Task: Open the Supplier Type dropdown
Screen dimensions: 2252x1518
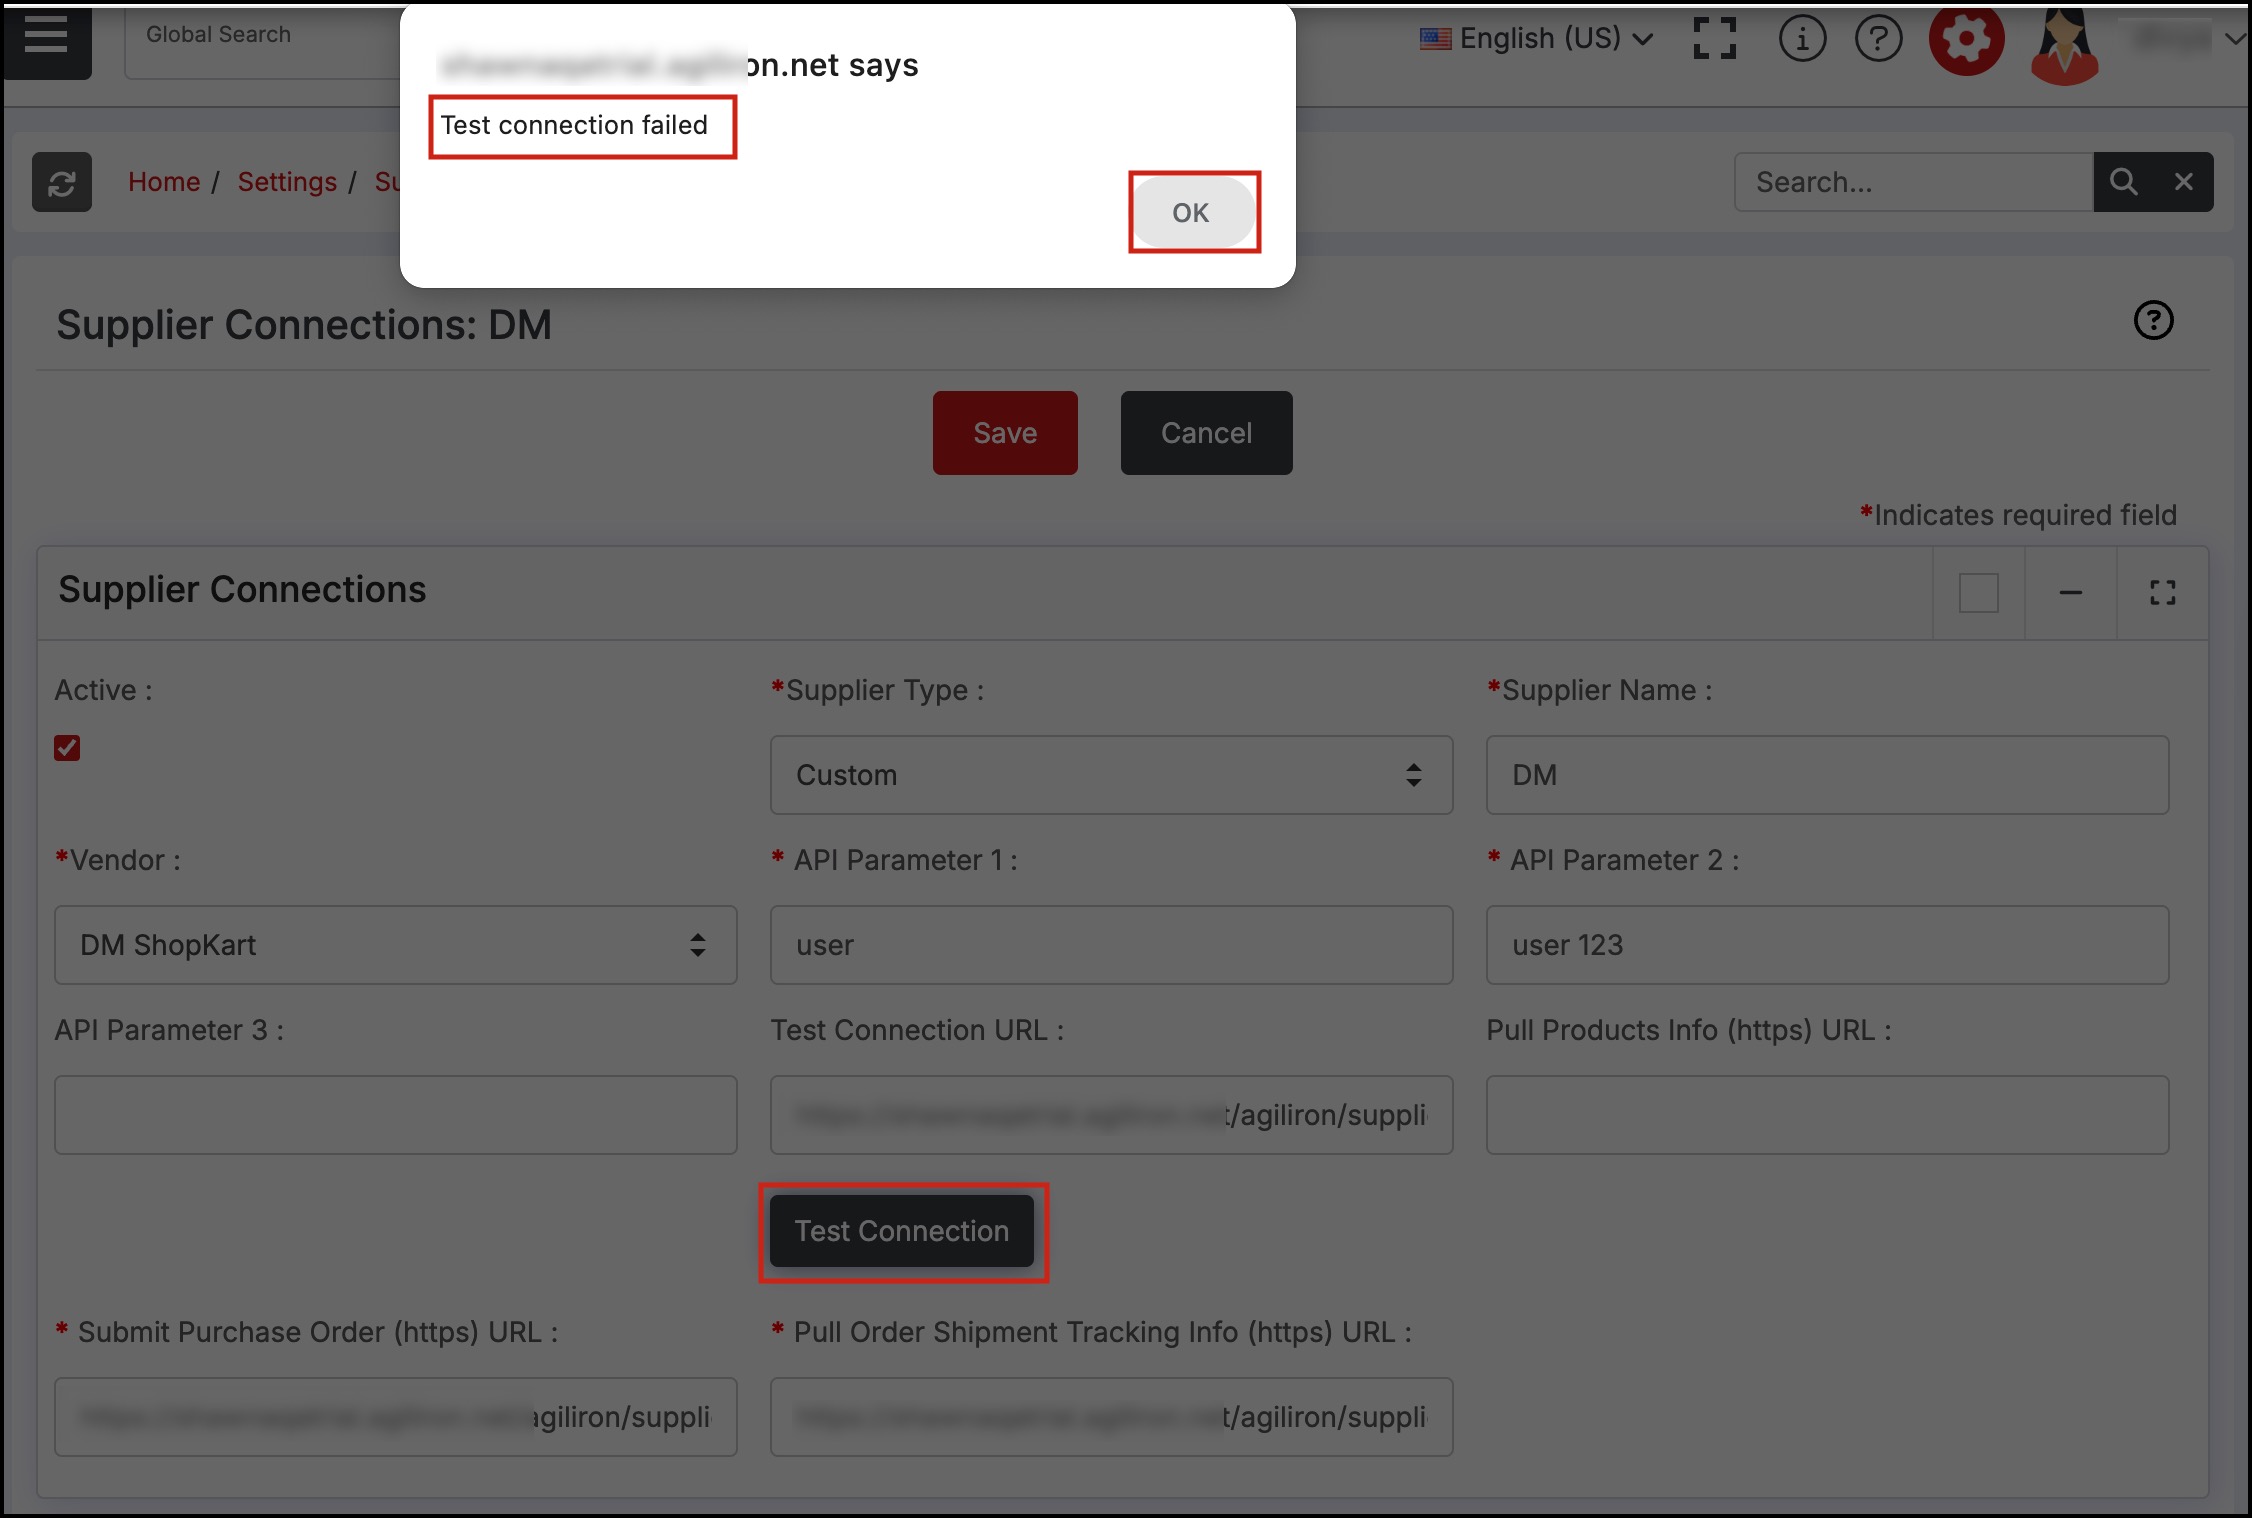Action: point(1110,775)
